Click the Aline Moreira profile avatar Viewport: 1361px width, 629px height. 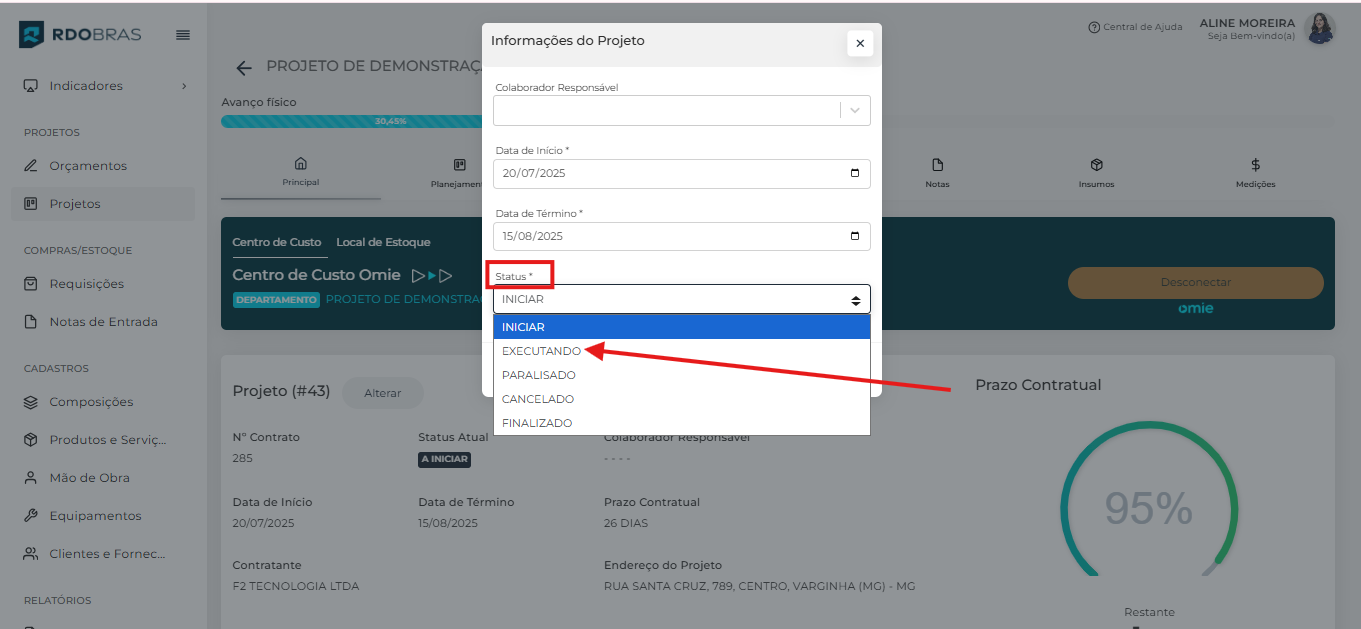click(1319, 29)
